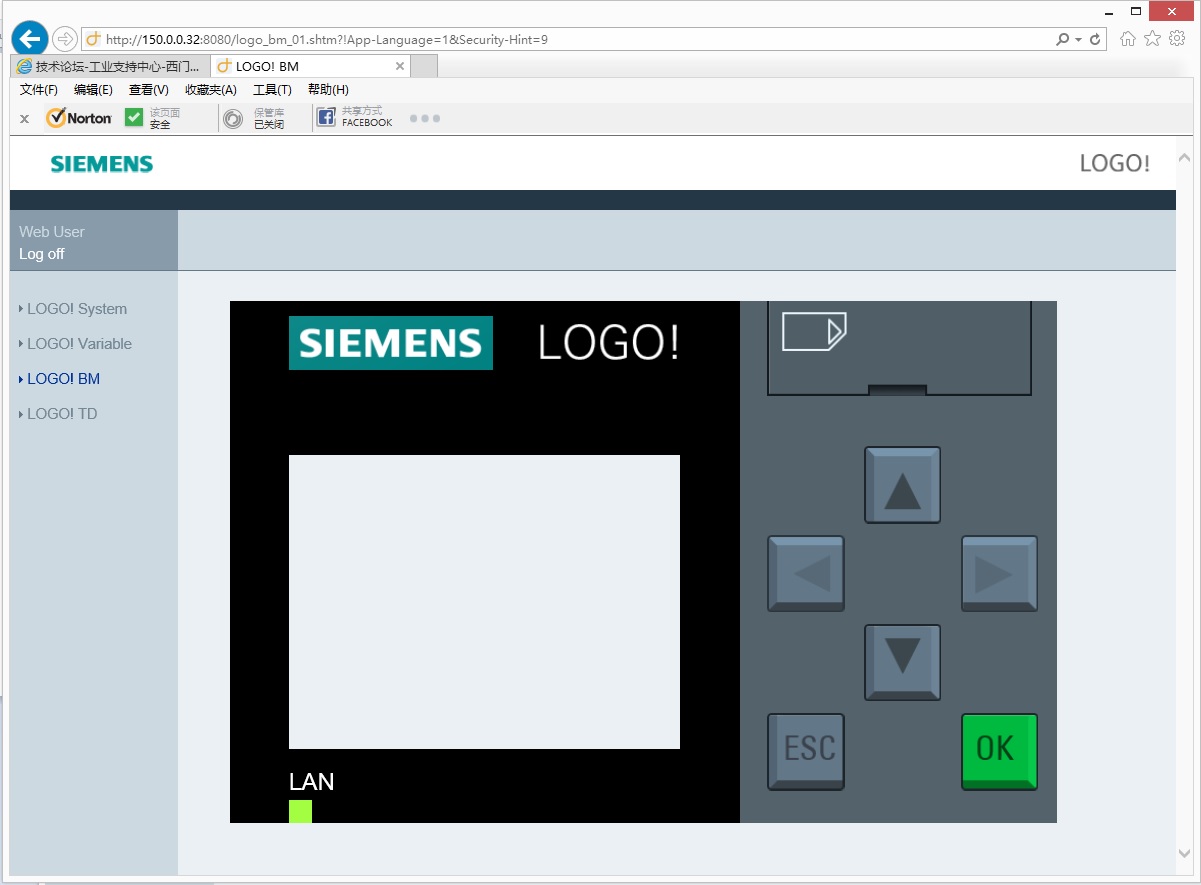Click the LOGO! left arrow key
Viewport: 1201px width, 885px height.
click(x=806, y=574)
